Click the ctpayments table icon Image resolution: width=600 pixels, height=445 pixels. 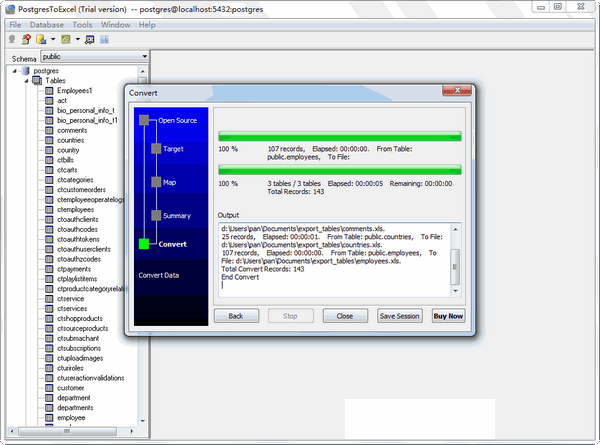49,269
